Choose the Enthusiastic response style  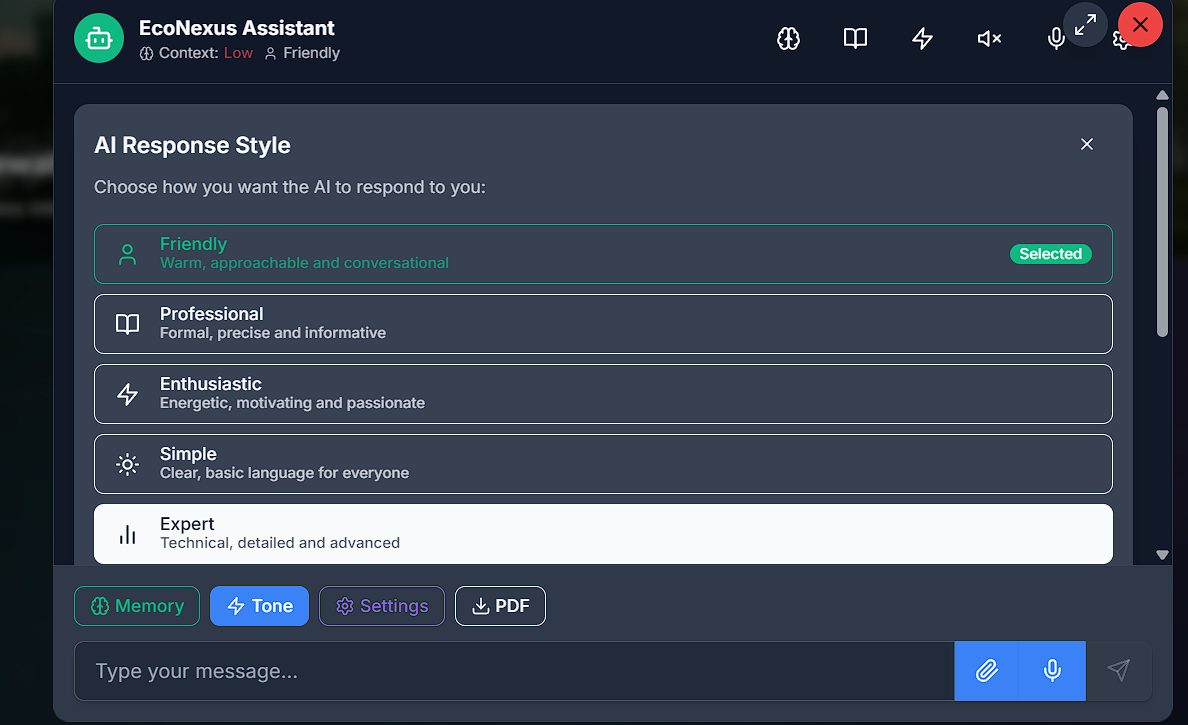[603, 394]
